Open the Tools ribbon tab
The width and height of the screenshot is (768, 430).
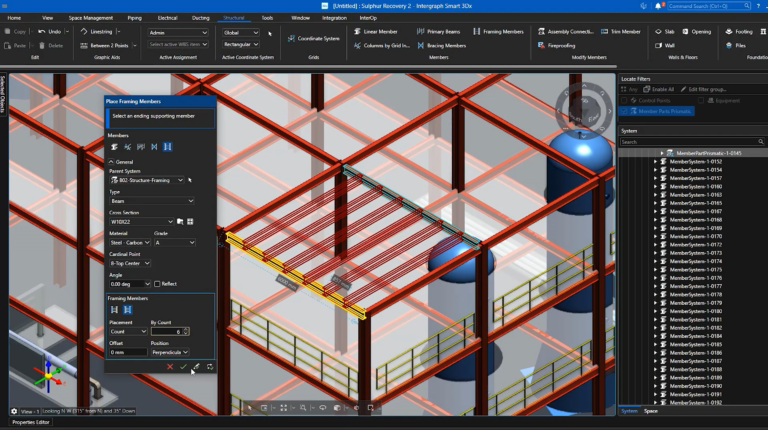point(267,18)
